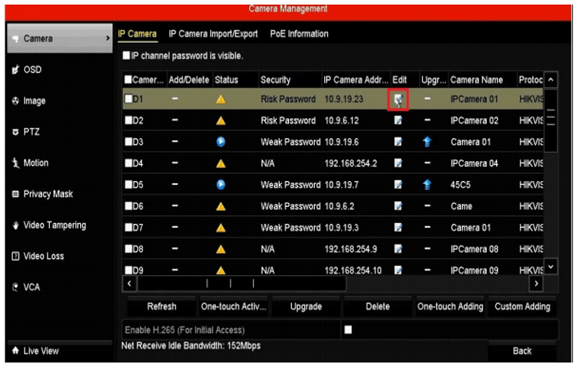The width and height of the screenshot is (575, 365).
Task: Click the warning status icon in row D4
Action: [x=221, y=164]
